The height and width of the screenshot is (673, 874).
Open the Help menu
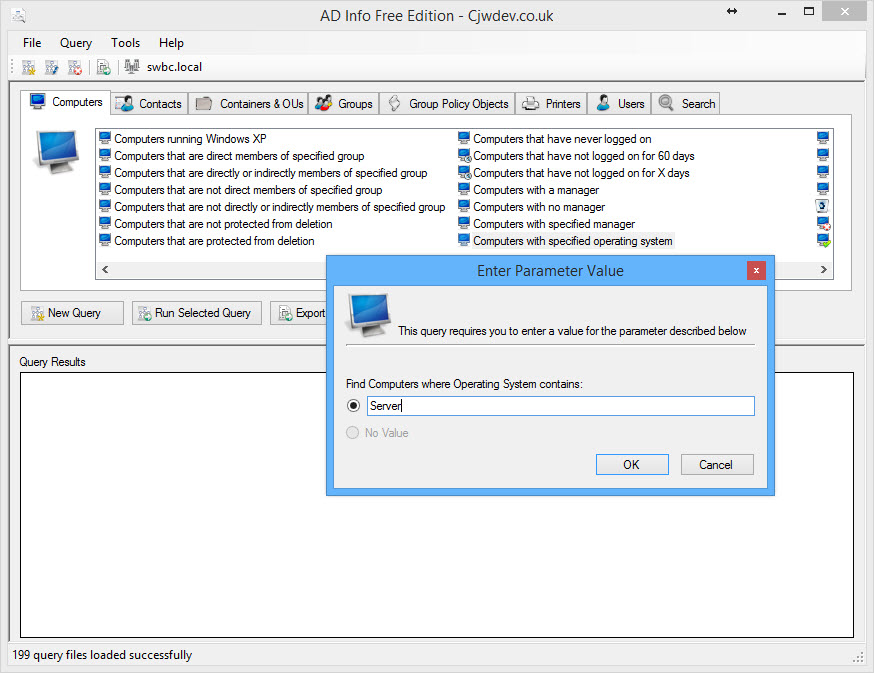[x=171, y=43]
